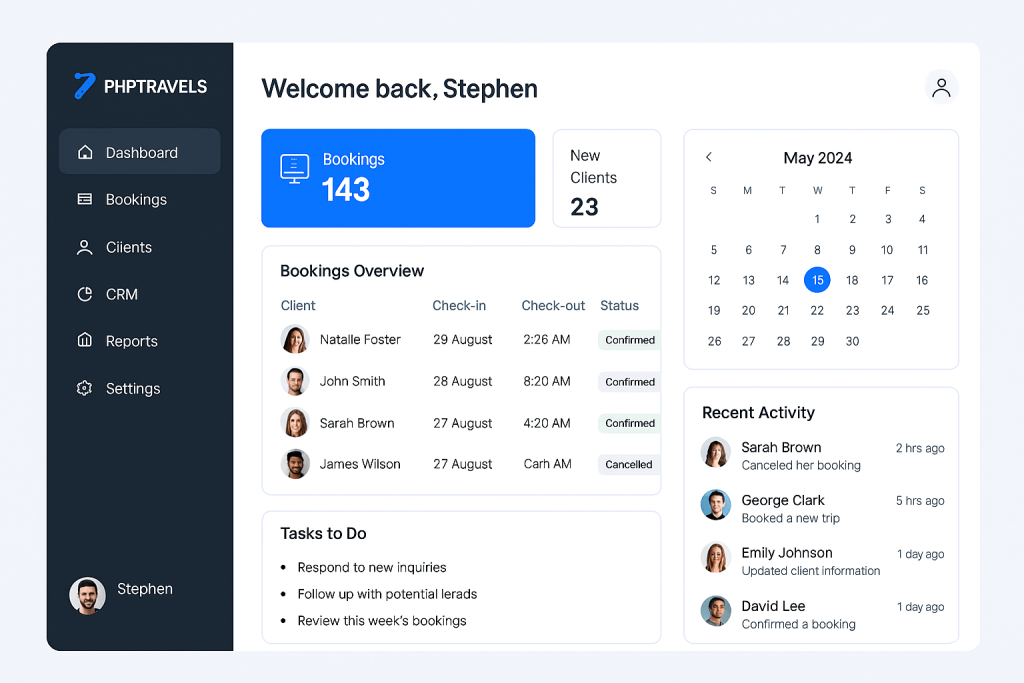
Task: Click Confirmed status for Natalie Foster
Action: [x=630, y=340]
